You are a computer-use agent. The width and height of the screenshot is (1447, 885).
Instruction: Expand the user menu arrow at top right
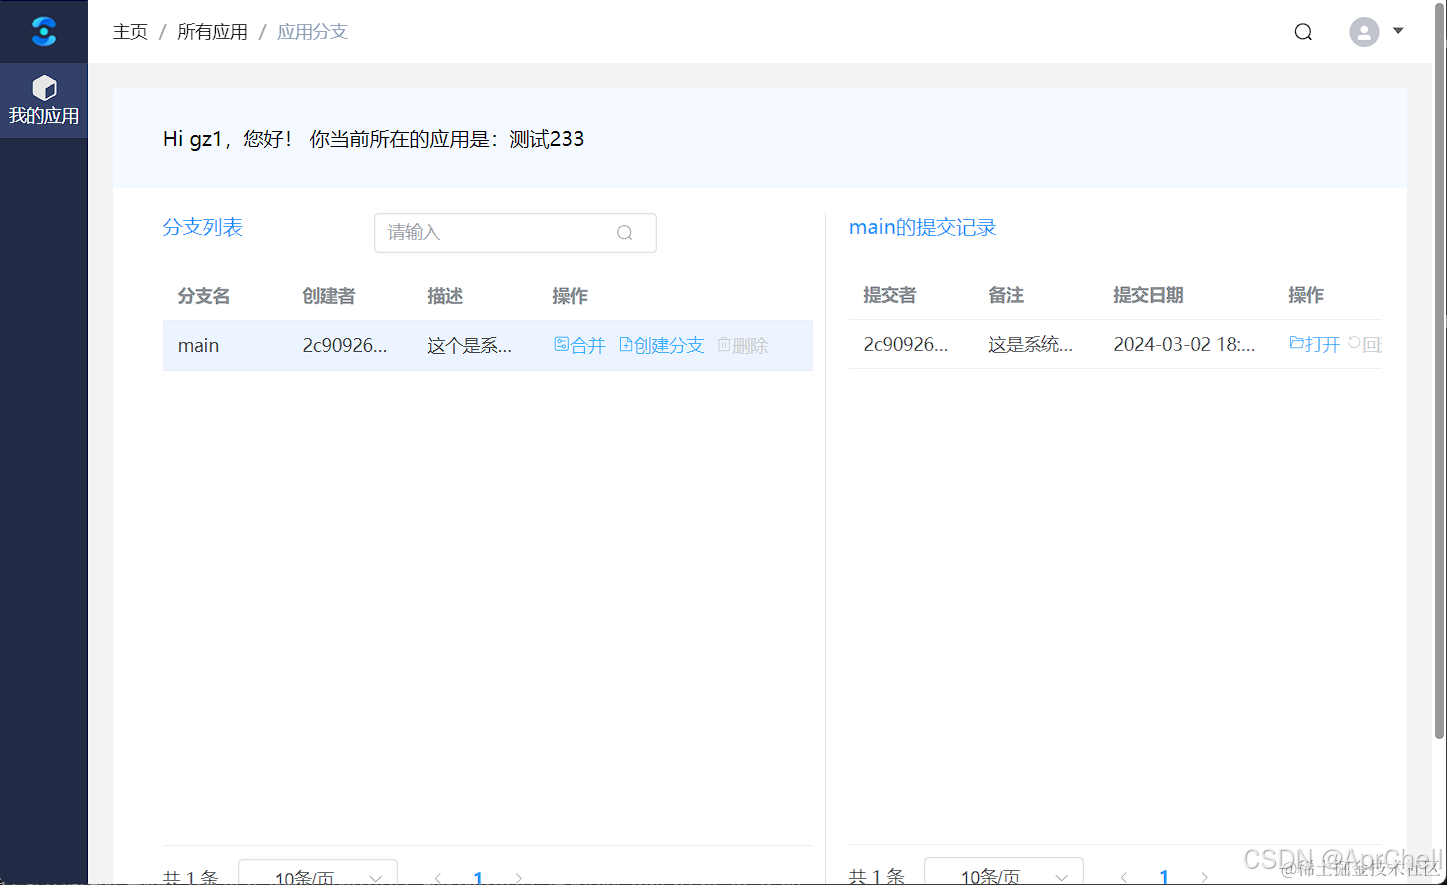pyautogui.click(x=1397, y=31)
